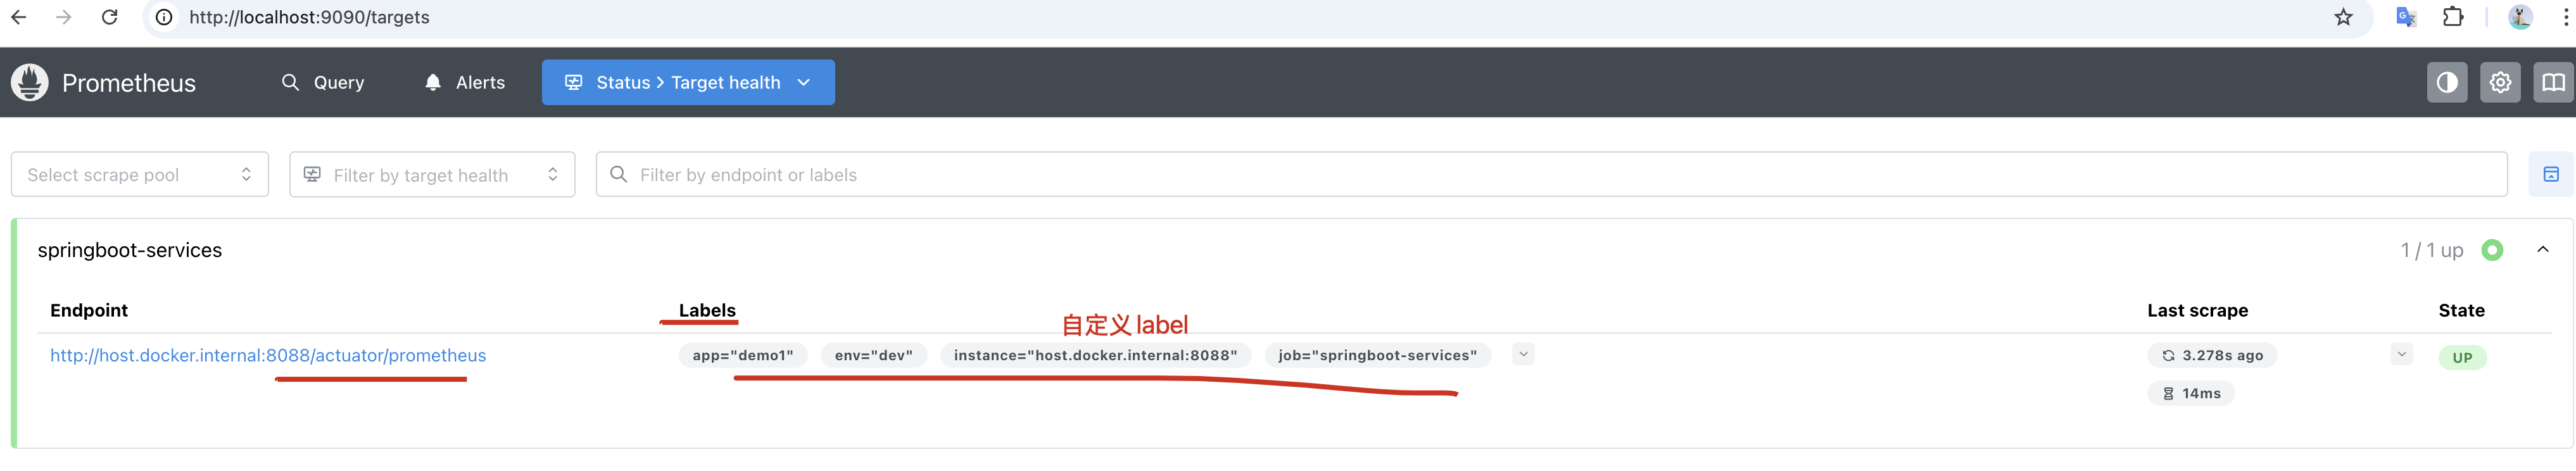2576x471 pixels.
Task: Click the collapse-all panel icon beside filters
Action: coord(2551,174)
